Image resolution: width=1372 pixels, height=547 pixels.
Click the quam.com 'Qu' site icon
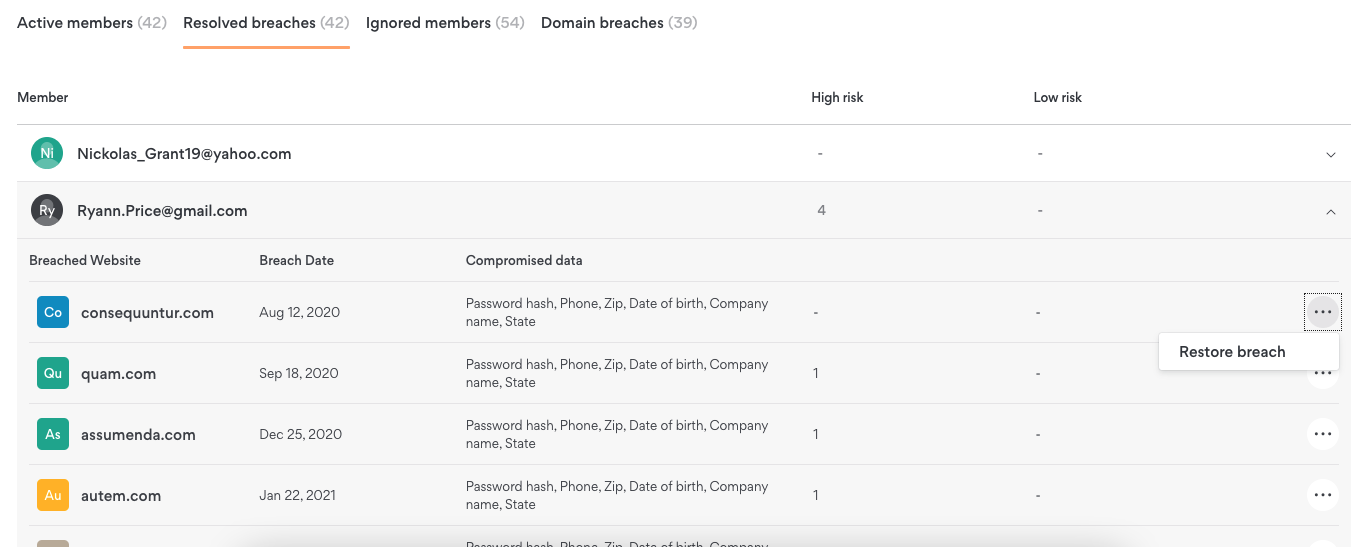(x=53, y=373)
